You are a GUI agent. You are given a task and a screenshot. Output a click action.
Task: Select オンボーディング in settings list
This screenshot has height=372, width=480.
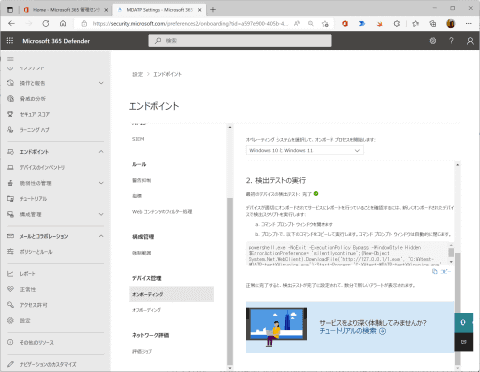click(x=171, y=294)
